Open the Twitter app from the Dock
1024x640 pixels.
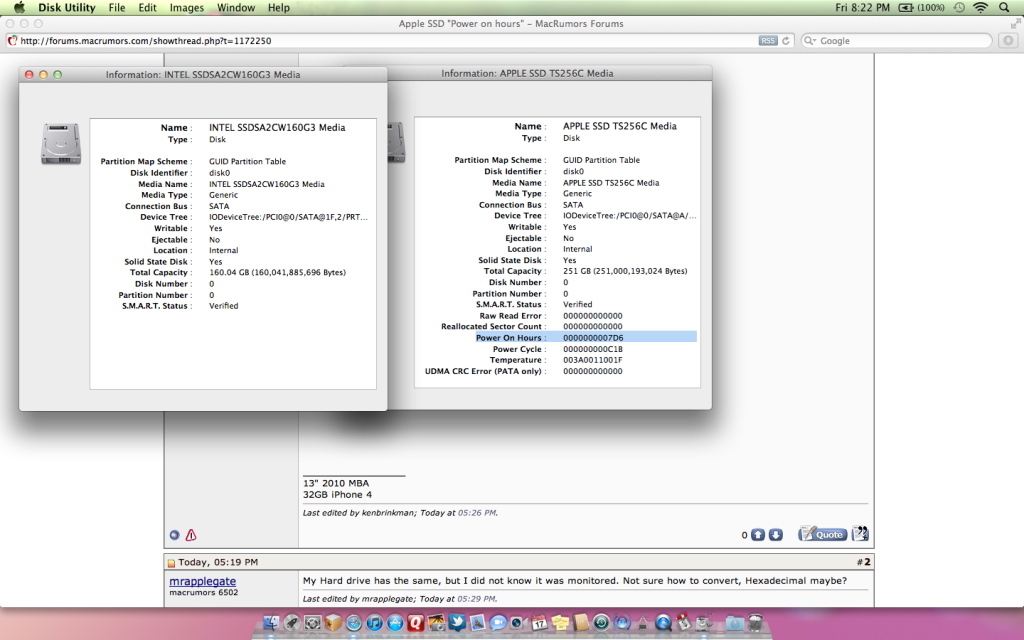tap(457, 622)
